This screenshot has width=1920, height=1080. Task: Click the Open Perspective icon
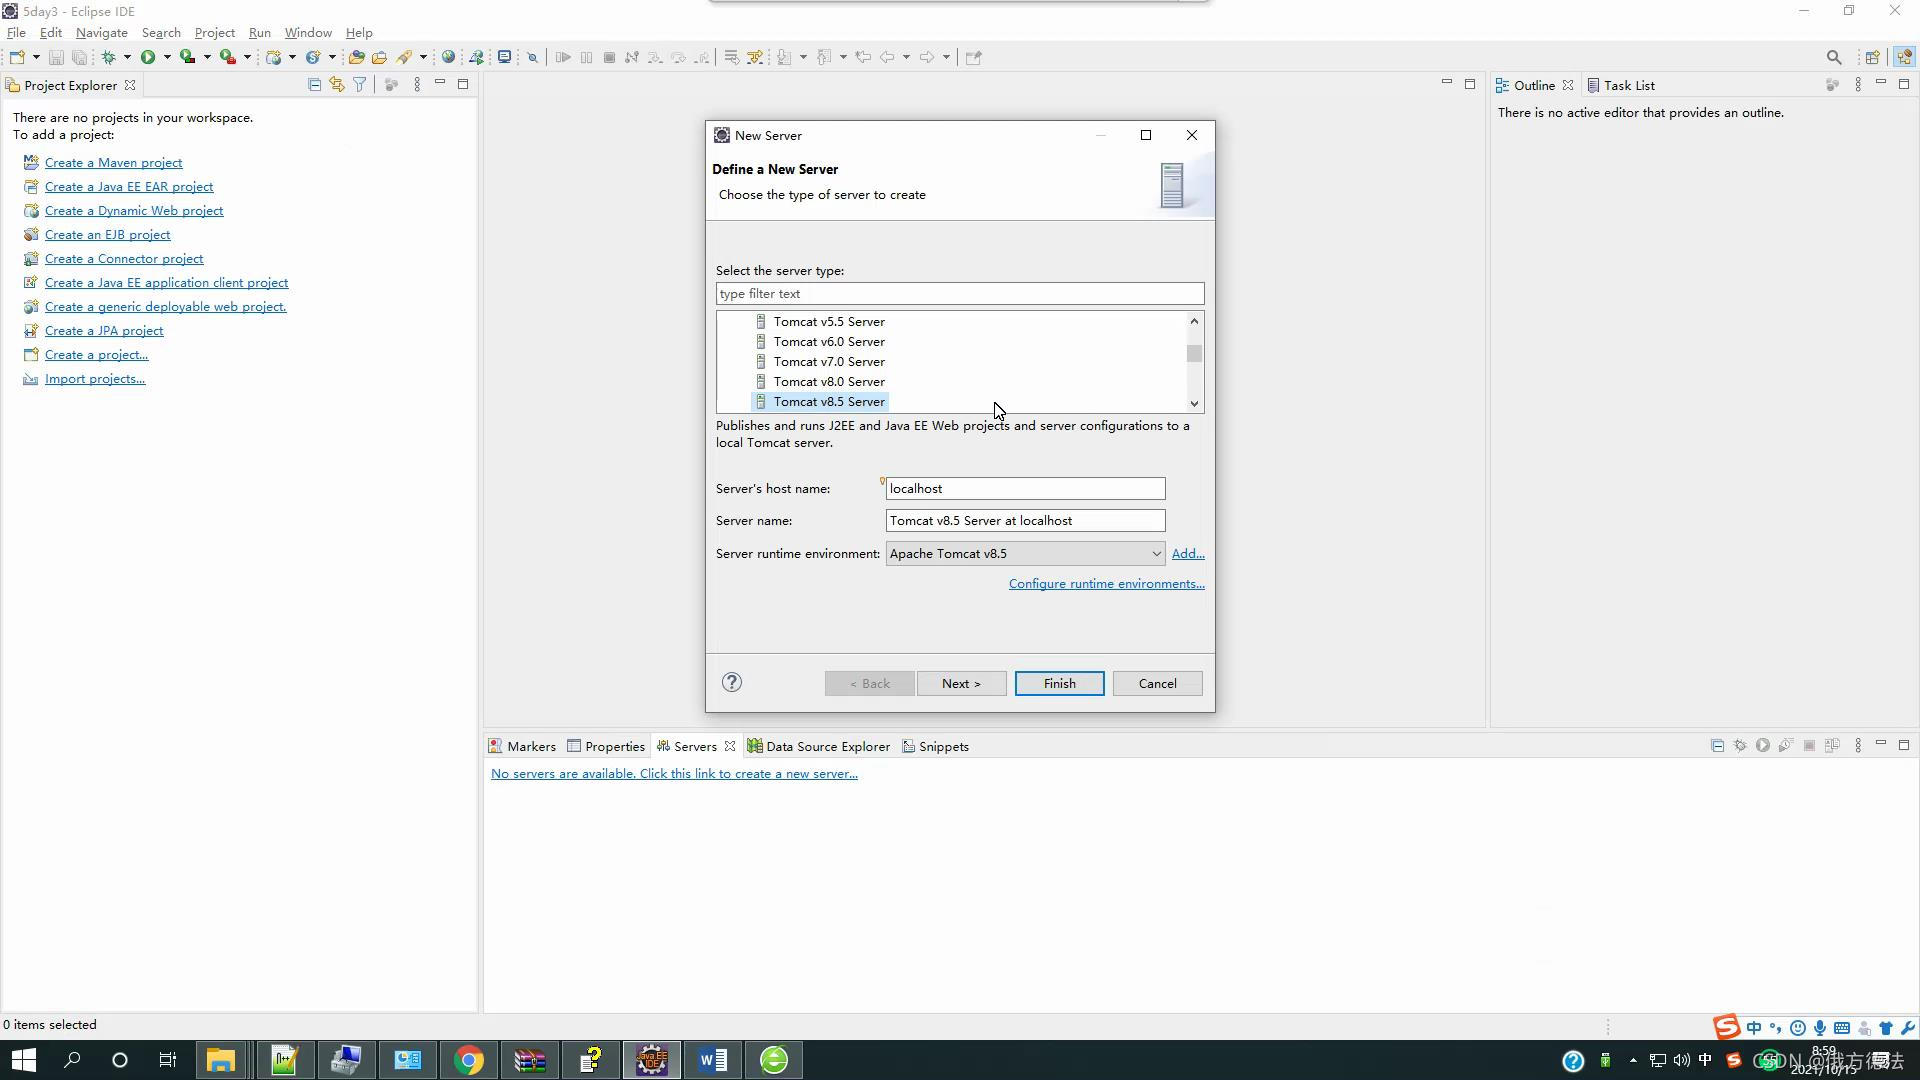[x=1872, y=57]
